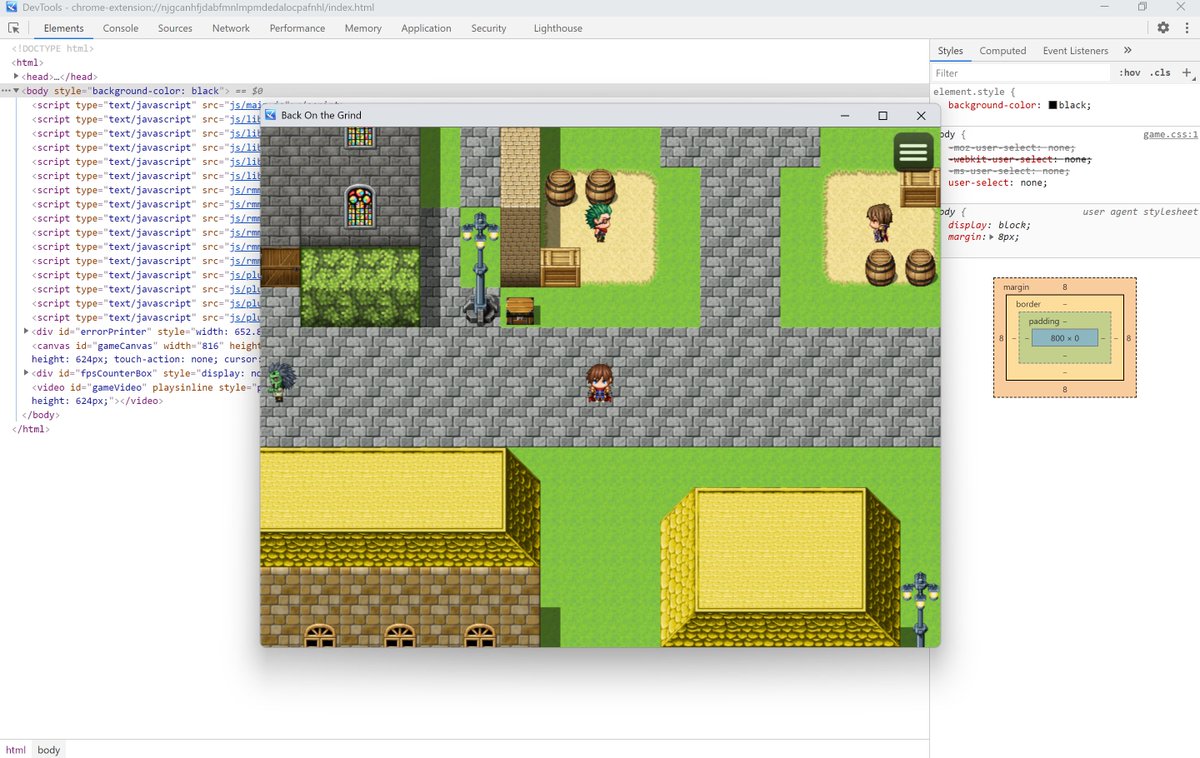Image resolution: width=1200 pixels, height=758 pixels.
Task: Expand the margin shorthand property triangle
Action: pyautogui.click(x=992, y=237)
